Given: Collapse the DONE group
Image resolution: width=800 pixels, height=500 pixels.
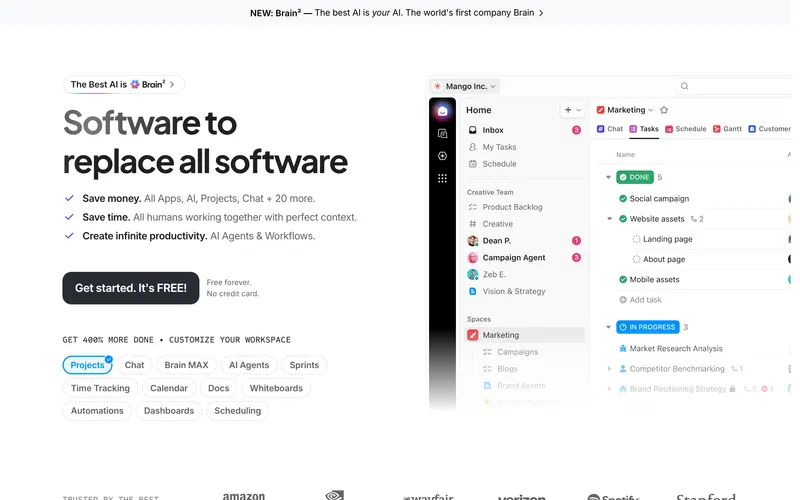Looking at the screenshot, I should tap(608, 178).
